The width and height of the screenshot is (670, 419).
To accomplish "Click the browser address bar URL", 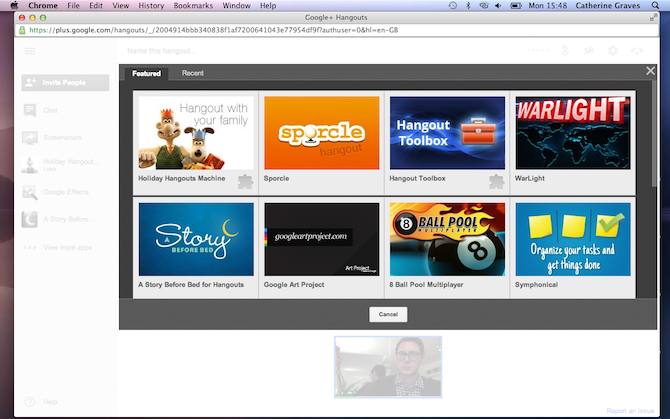I will (x=214, y=30).
